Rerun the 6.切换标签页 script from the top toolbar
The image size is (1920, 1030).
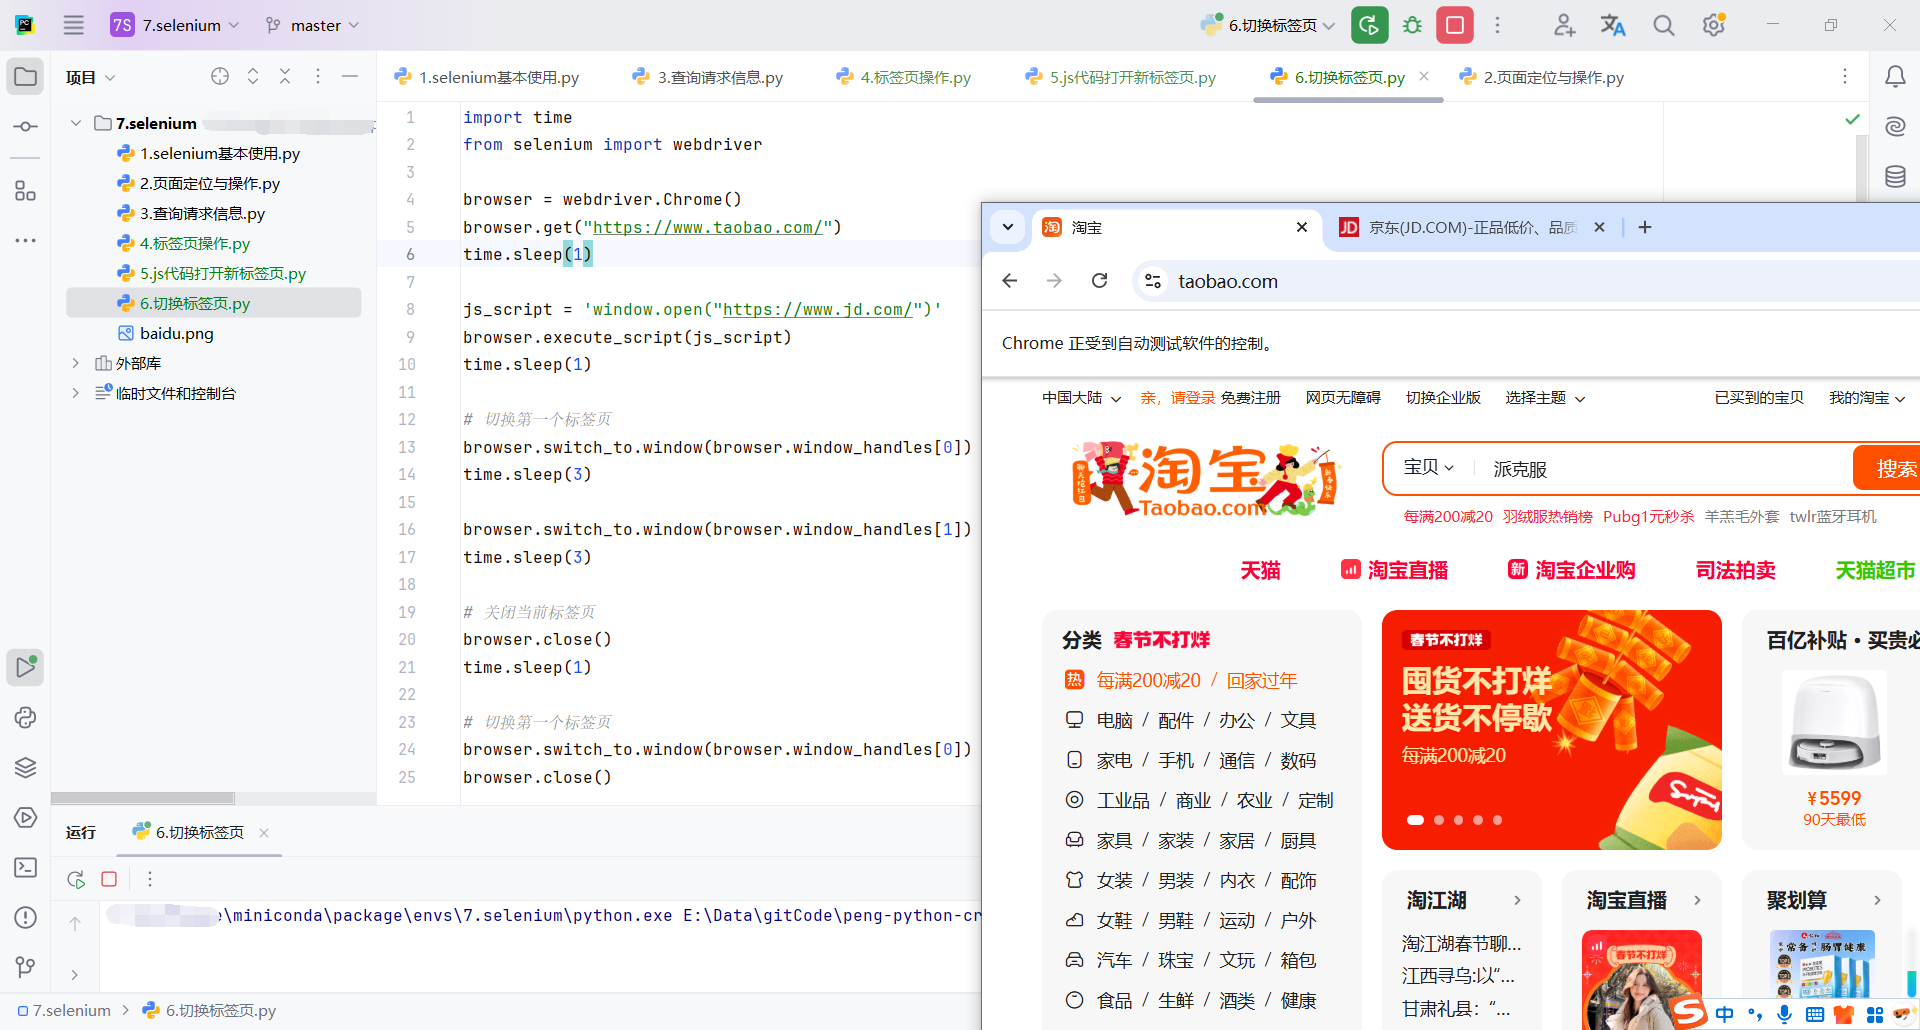pyautogui.click(x=1369, y=25)
